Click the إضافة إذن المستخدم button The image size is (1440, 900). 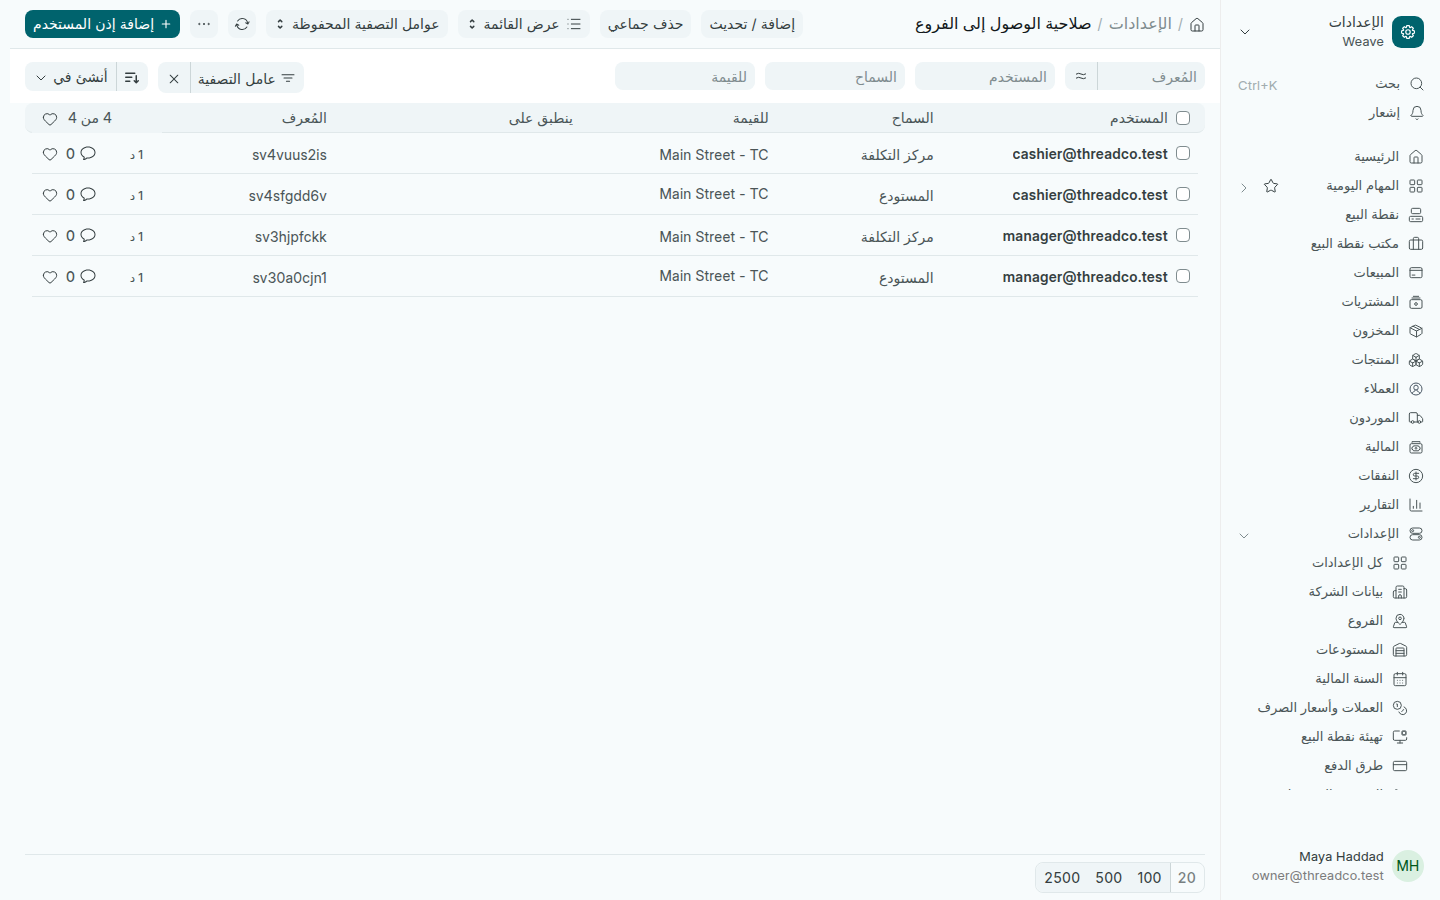[x=102, y=24]
